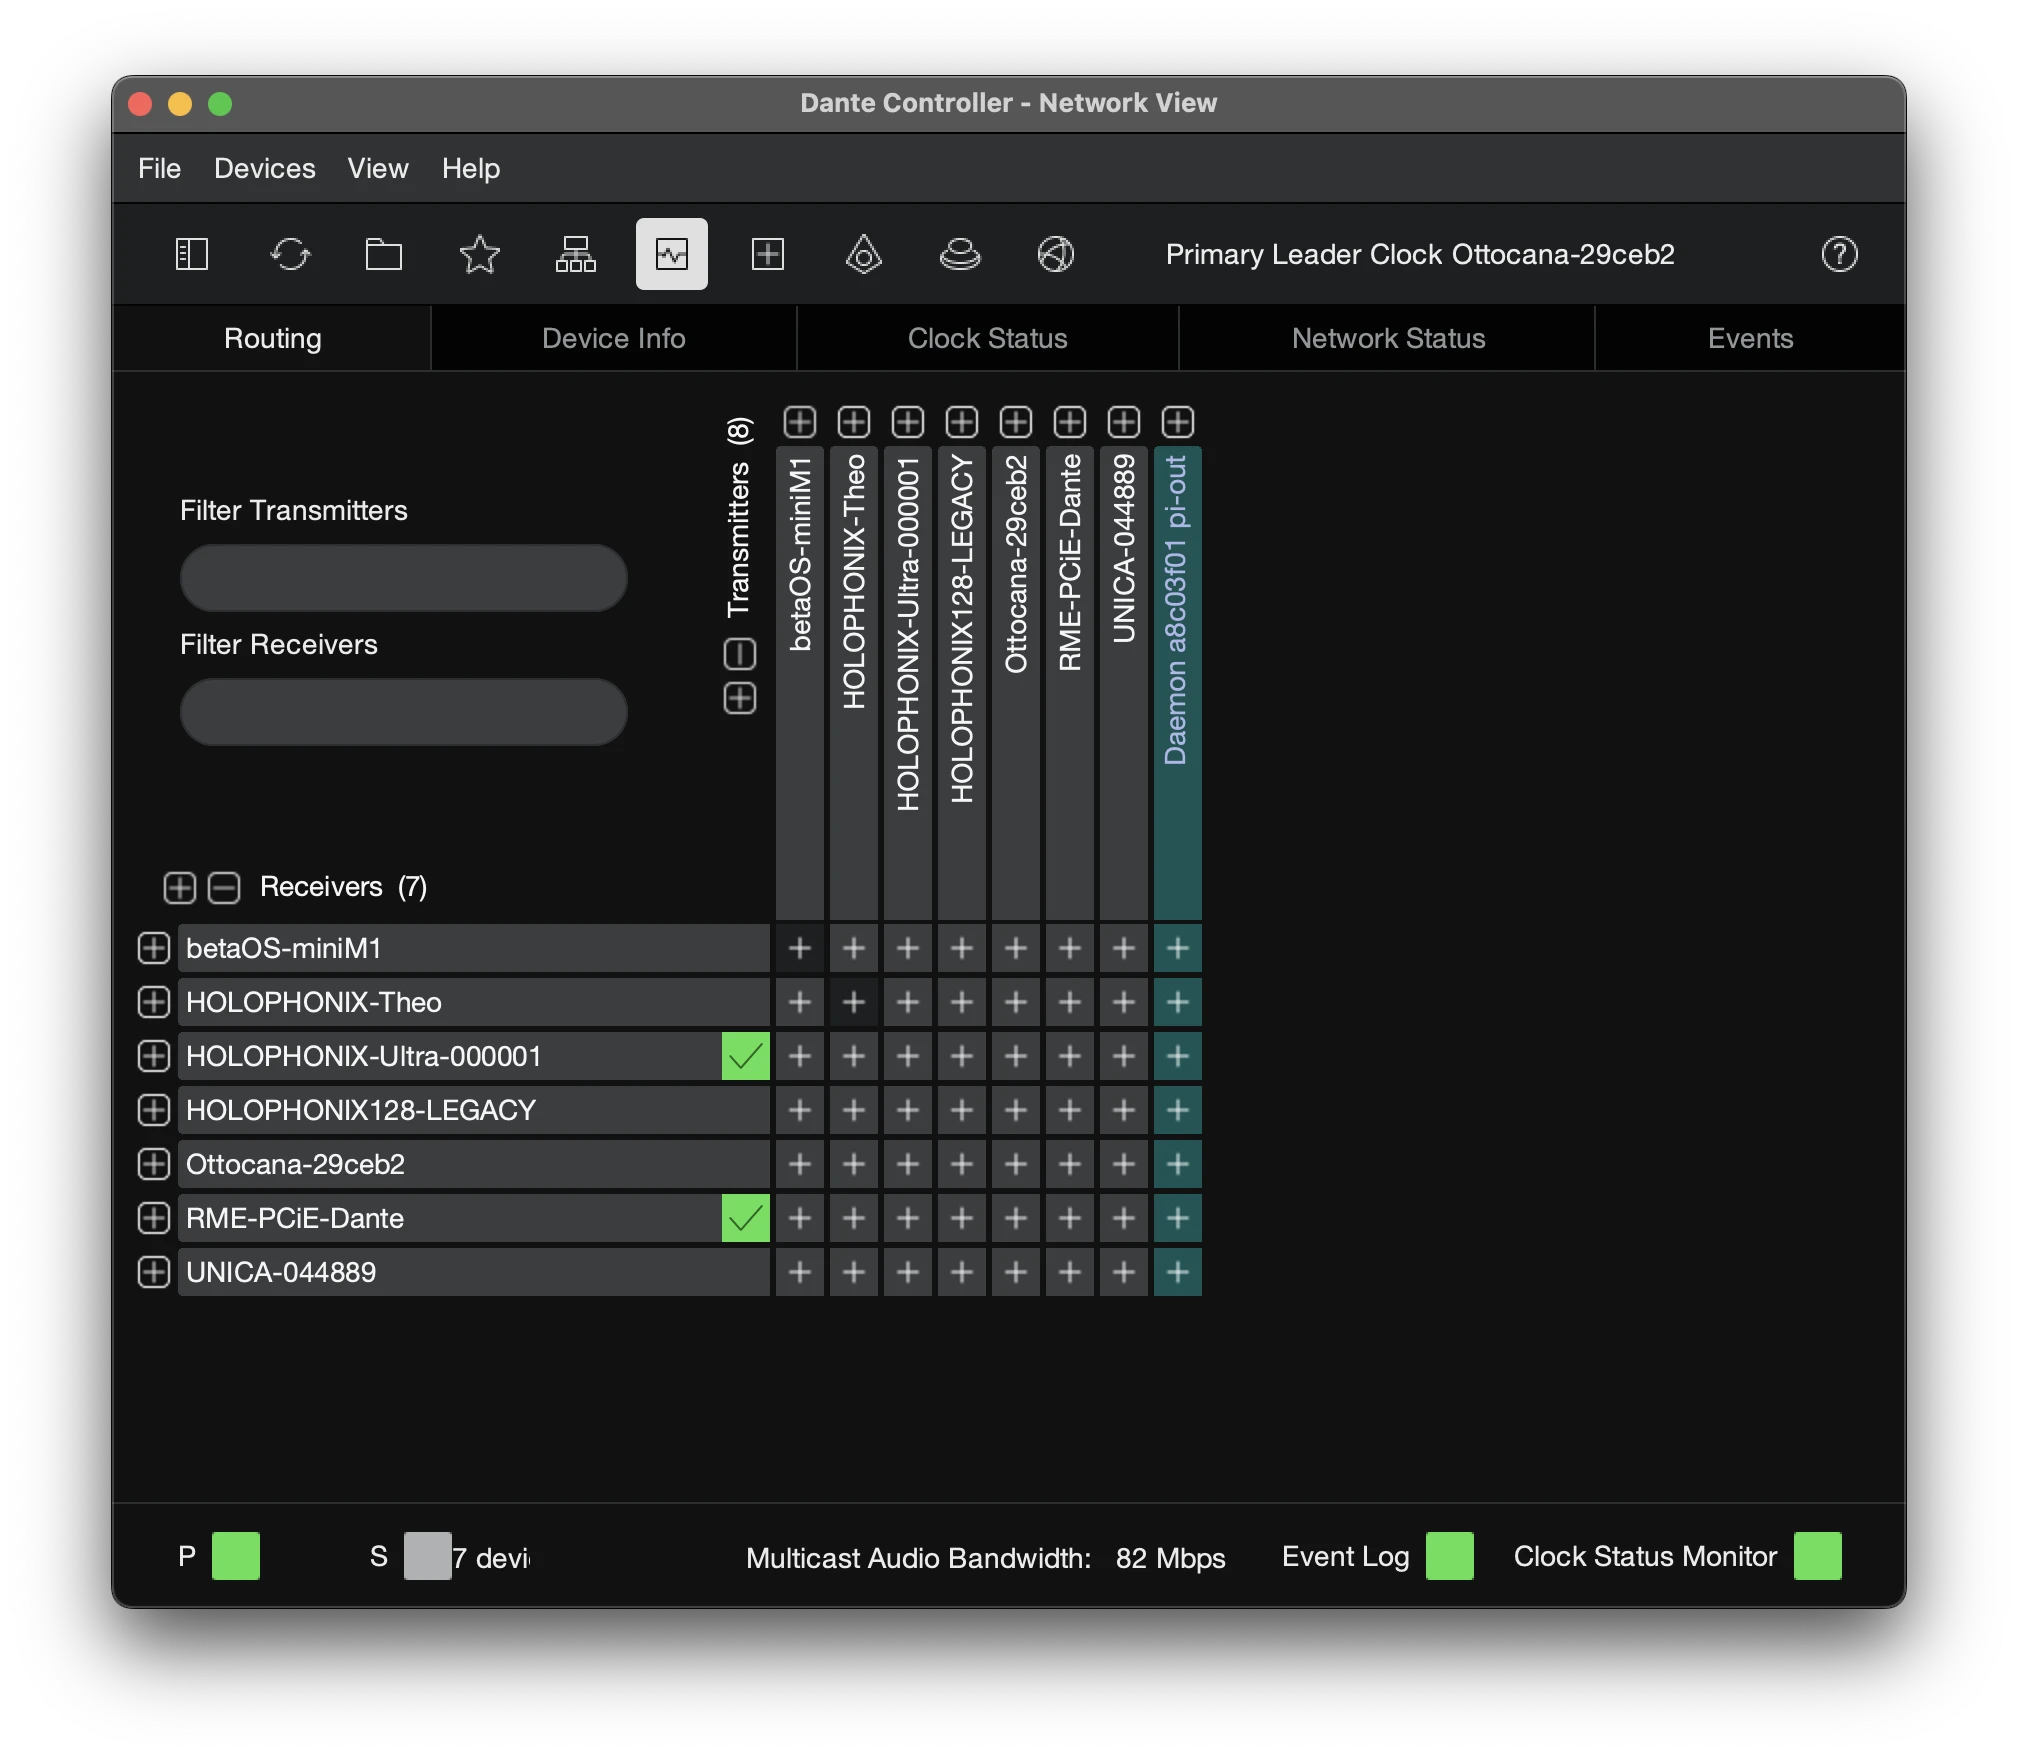The height and width of the screenshot is (1756, 2018).
Task: Collapse all transmitters with bar icon
Action: [740, 654]
